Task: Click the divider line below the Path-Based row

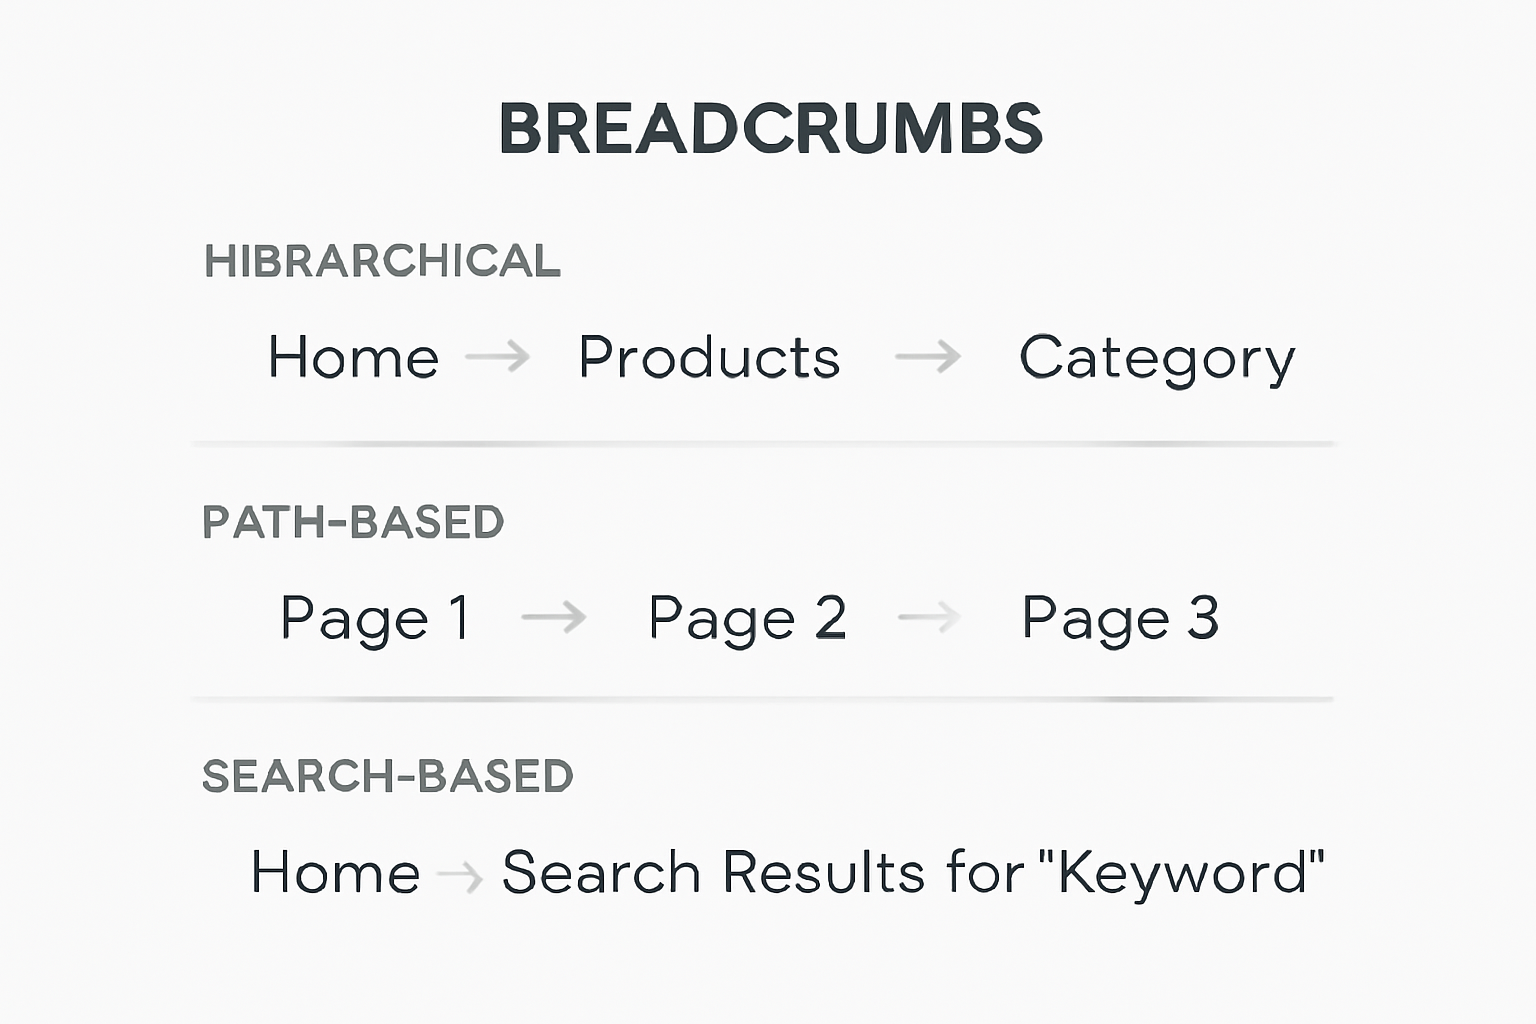Action: (762, 699)
